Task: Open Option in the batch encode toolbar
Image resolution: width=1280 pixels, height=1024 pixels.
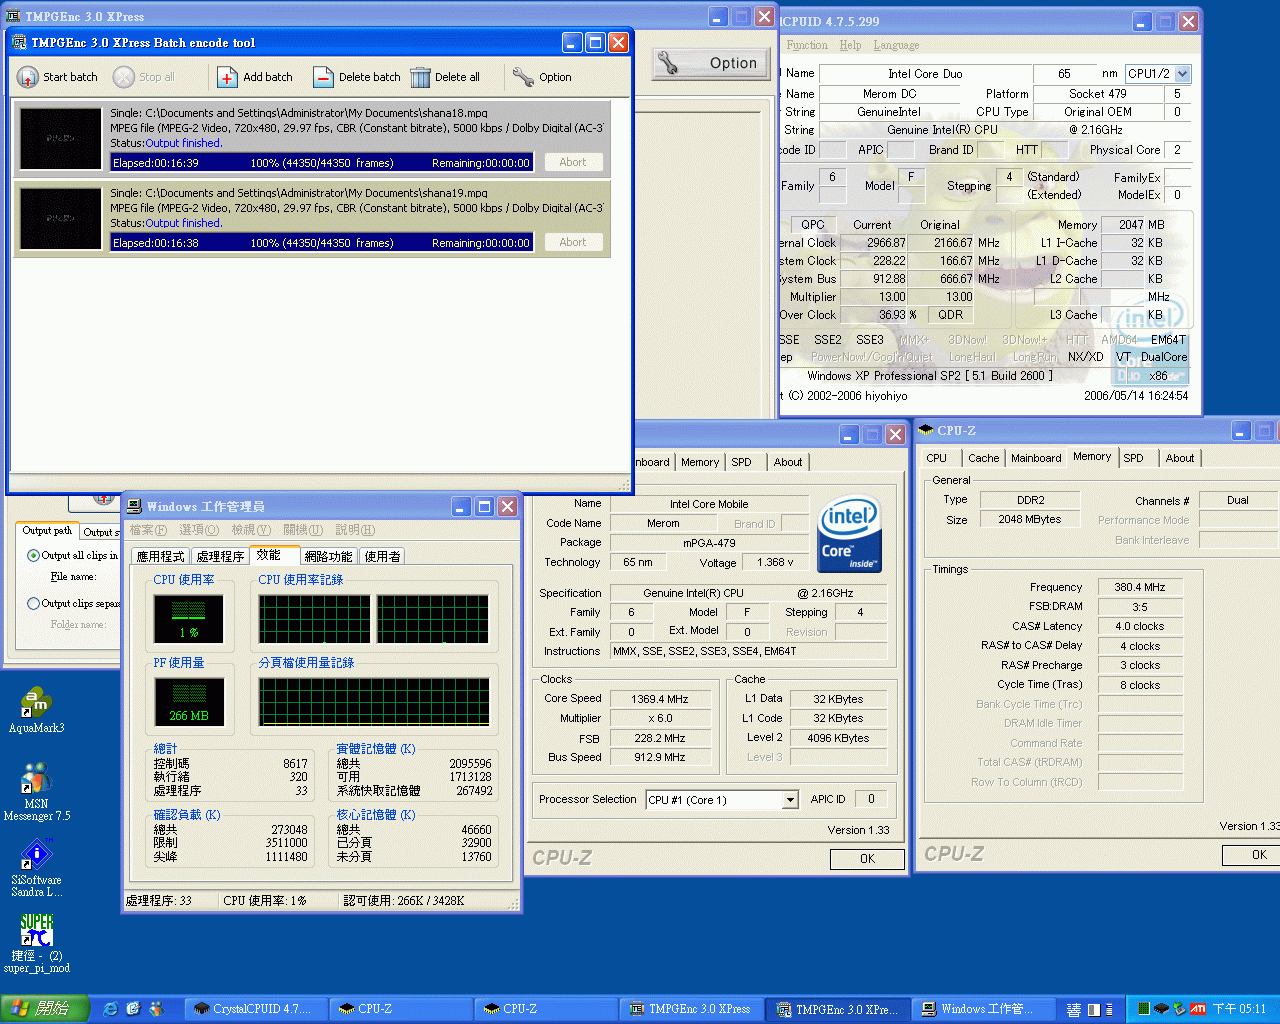Action: point(542,77)
